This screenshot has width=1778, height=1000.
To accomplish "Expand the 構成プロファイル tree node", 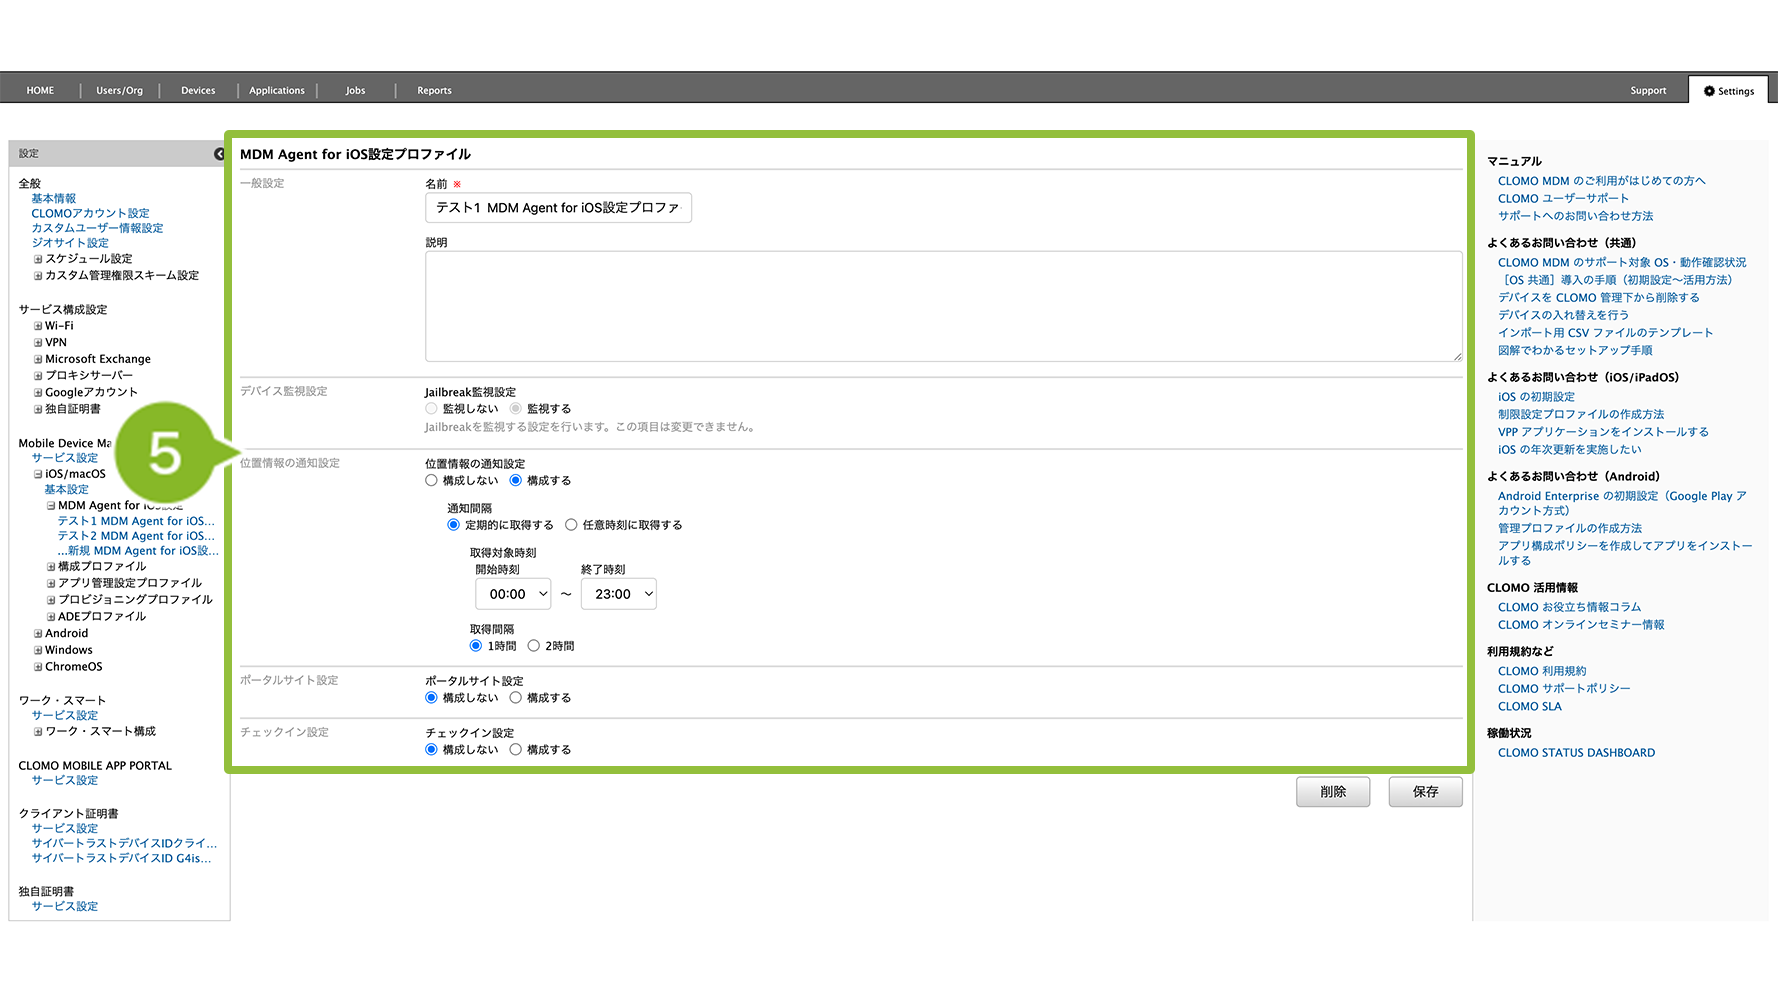I will click(x=51, y=567).
